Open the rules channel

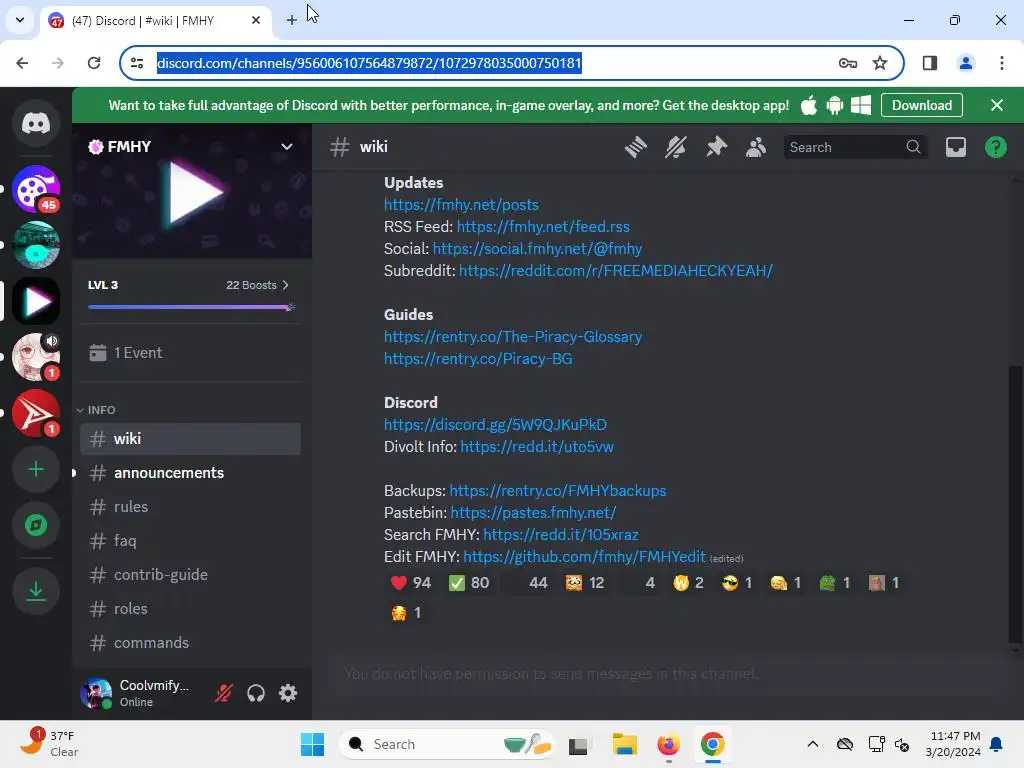tap(191, 507)
